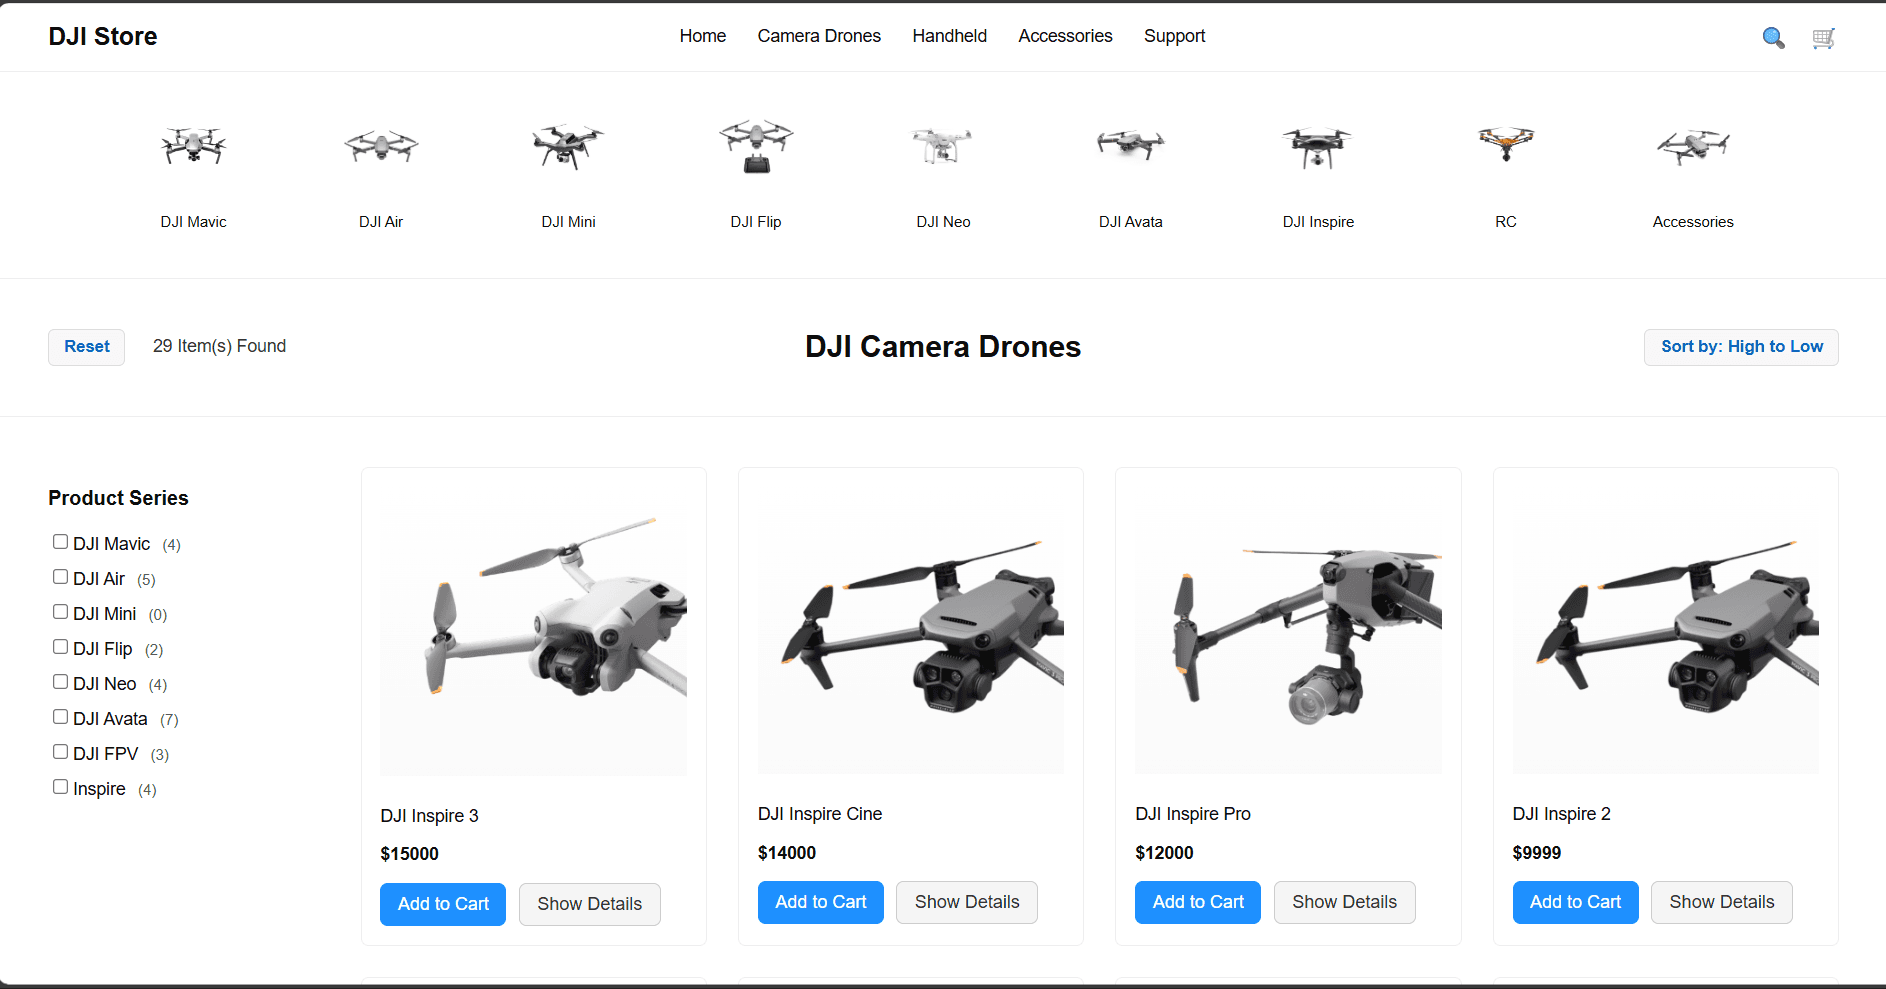Check the DJI Neo series filter
The height and width of the screenshot is (989, 1886).
pos(61,682)
